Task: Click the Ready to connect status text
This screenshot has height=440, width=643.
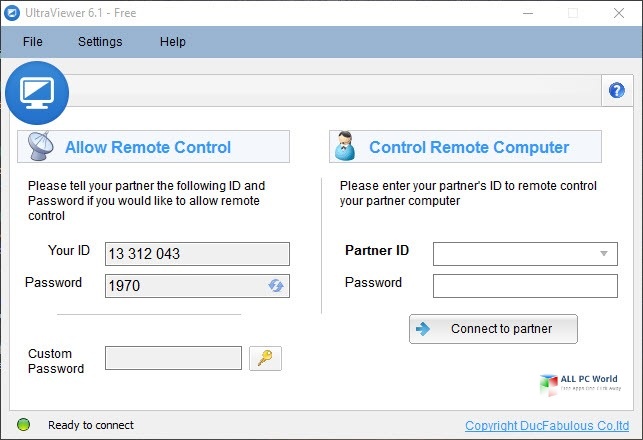Action: click(x=91, y=425)
